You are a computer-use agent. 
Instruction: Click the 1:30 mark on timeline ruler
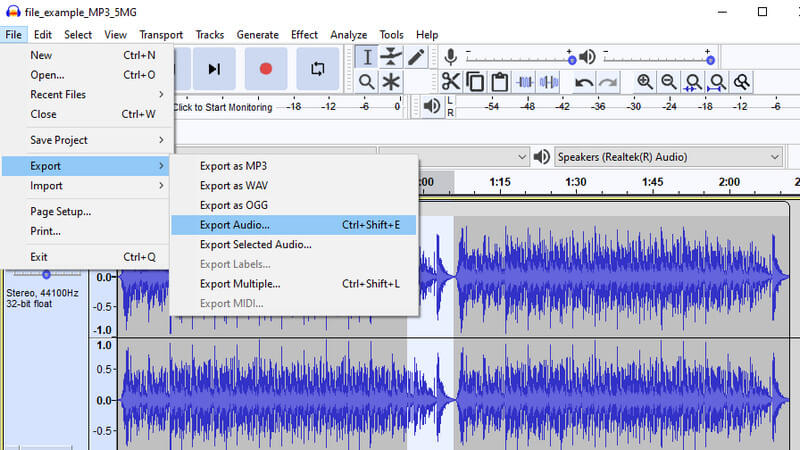coord(576,182)
